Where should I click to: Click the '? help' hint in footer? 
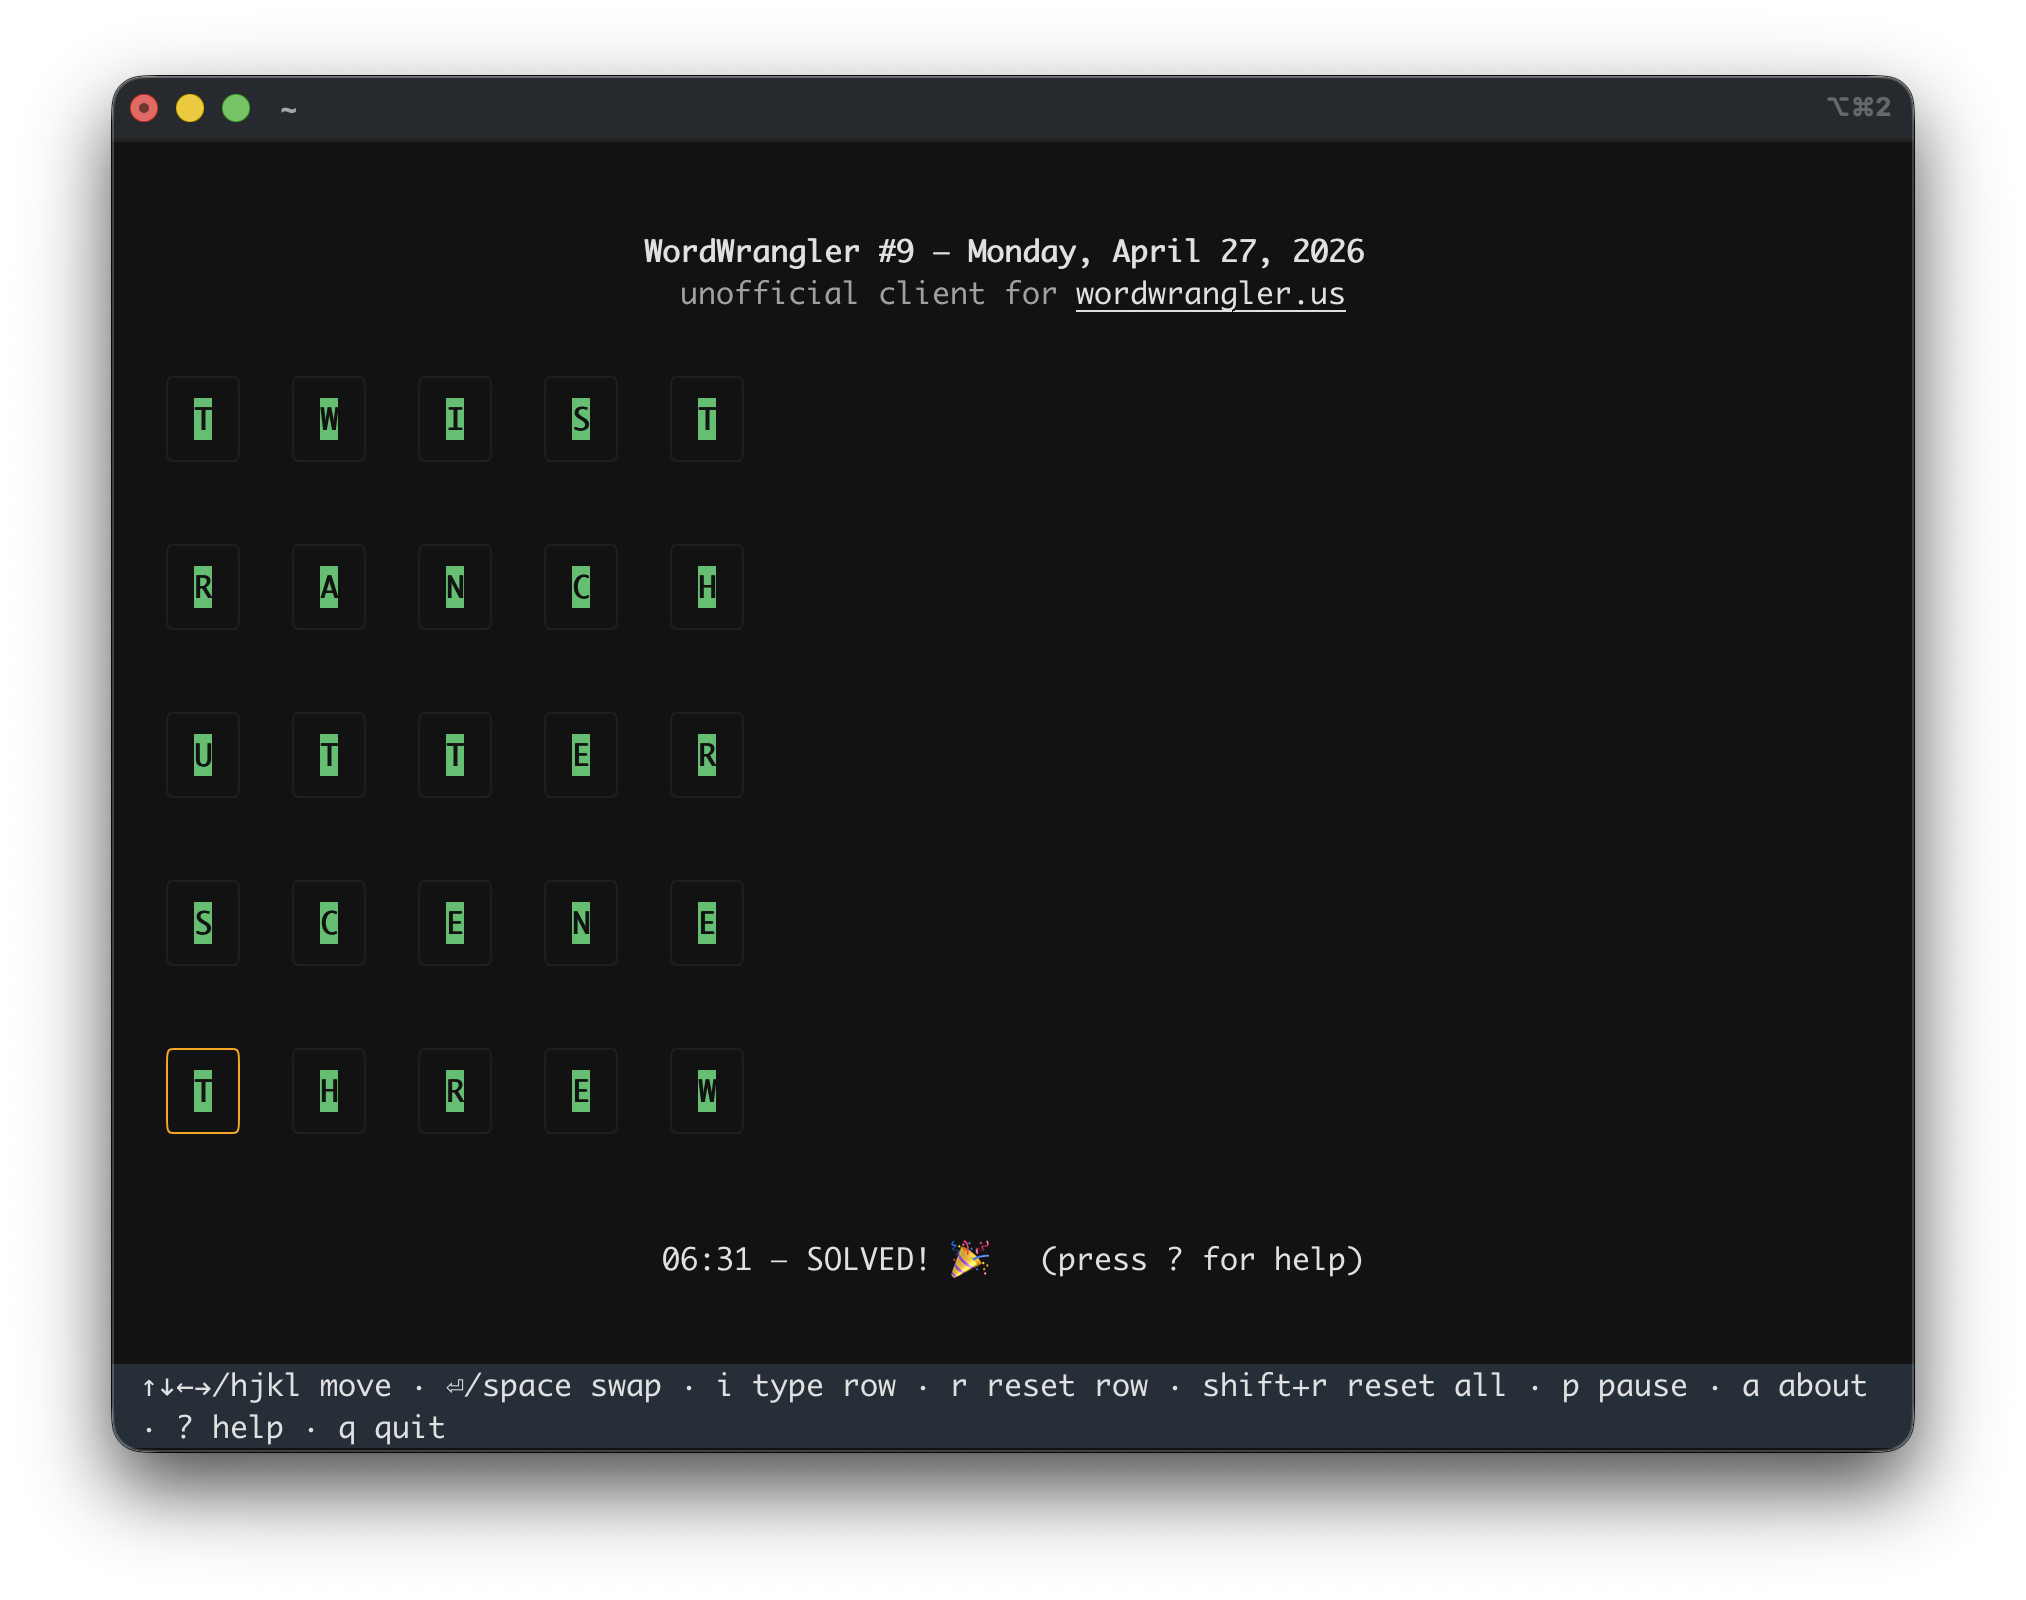[x=230, y=1428]
